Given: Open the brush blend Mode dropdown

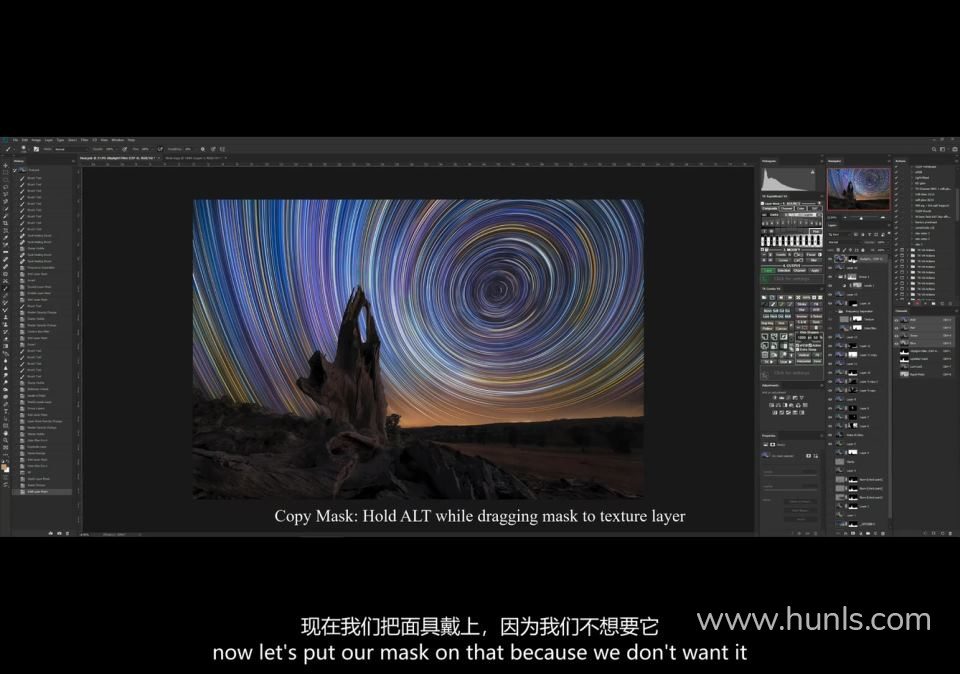Looking at the screenshot, I should (70, 149).
